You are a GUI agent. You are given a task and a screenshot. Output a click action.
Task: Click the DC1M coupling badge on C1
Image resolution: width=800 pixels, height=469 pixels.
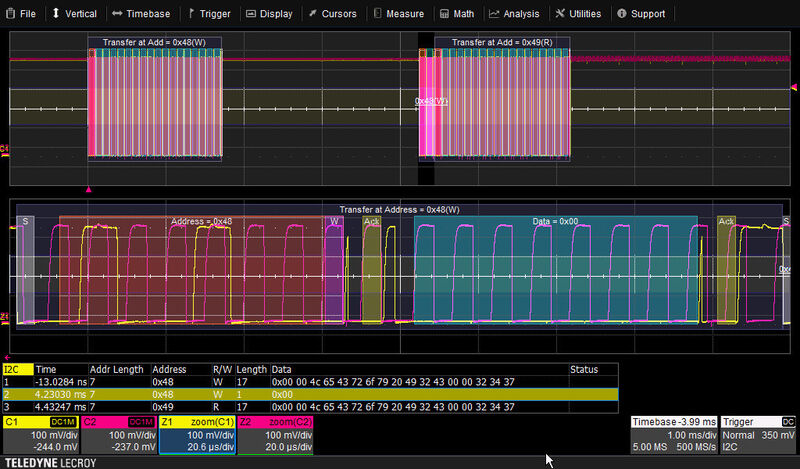coord(63,422)
